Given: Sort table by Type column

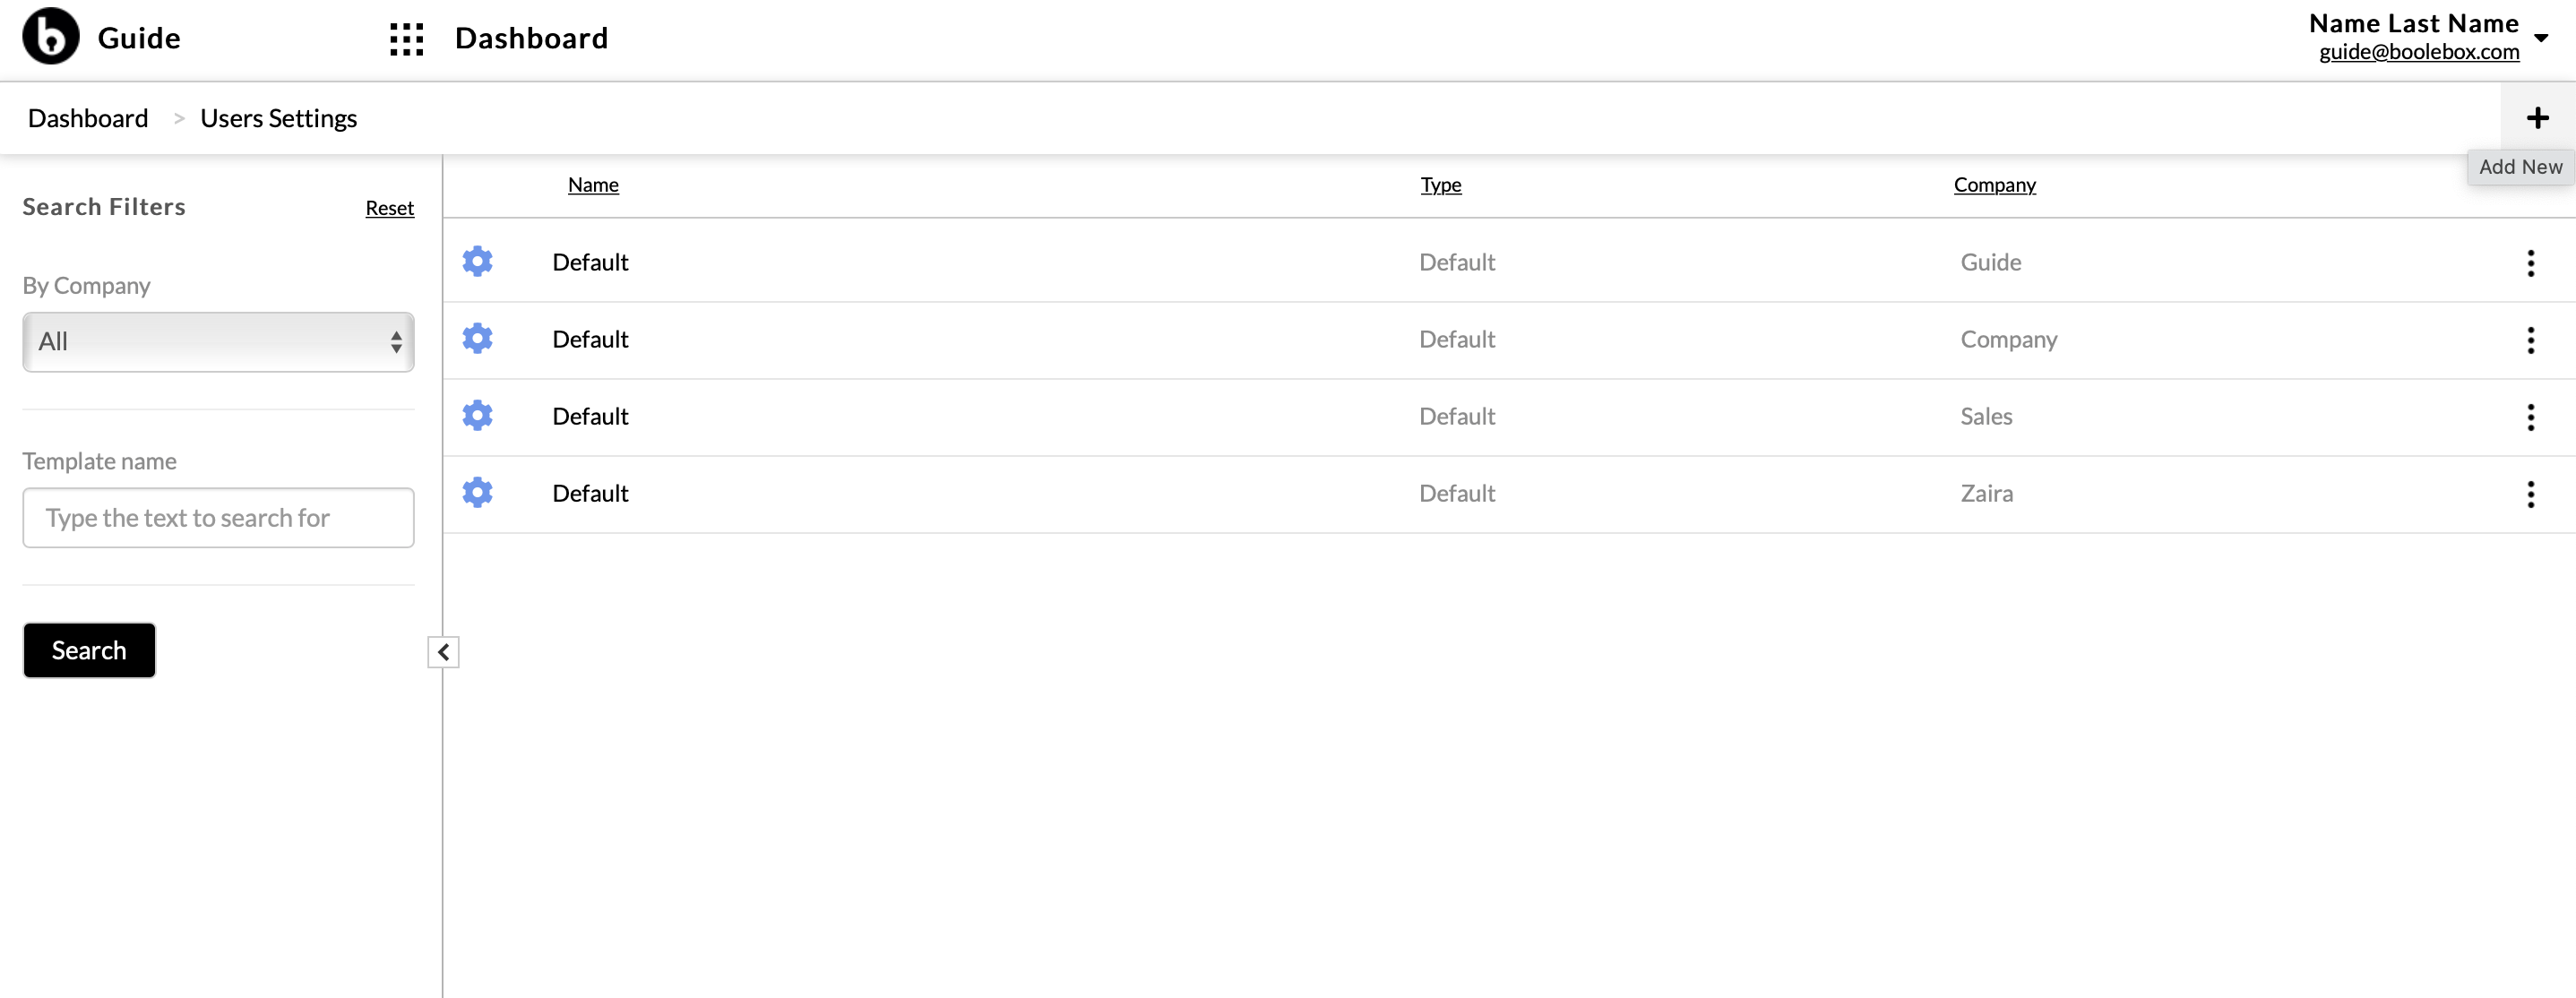Looking at the screenshot, I should [1440, 185].
